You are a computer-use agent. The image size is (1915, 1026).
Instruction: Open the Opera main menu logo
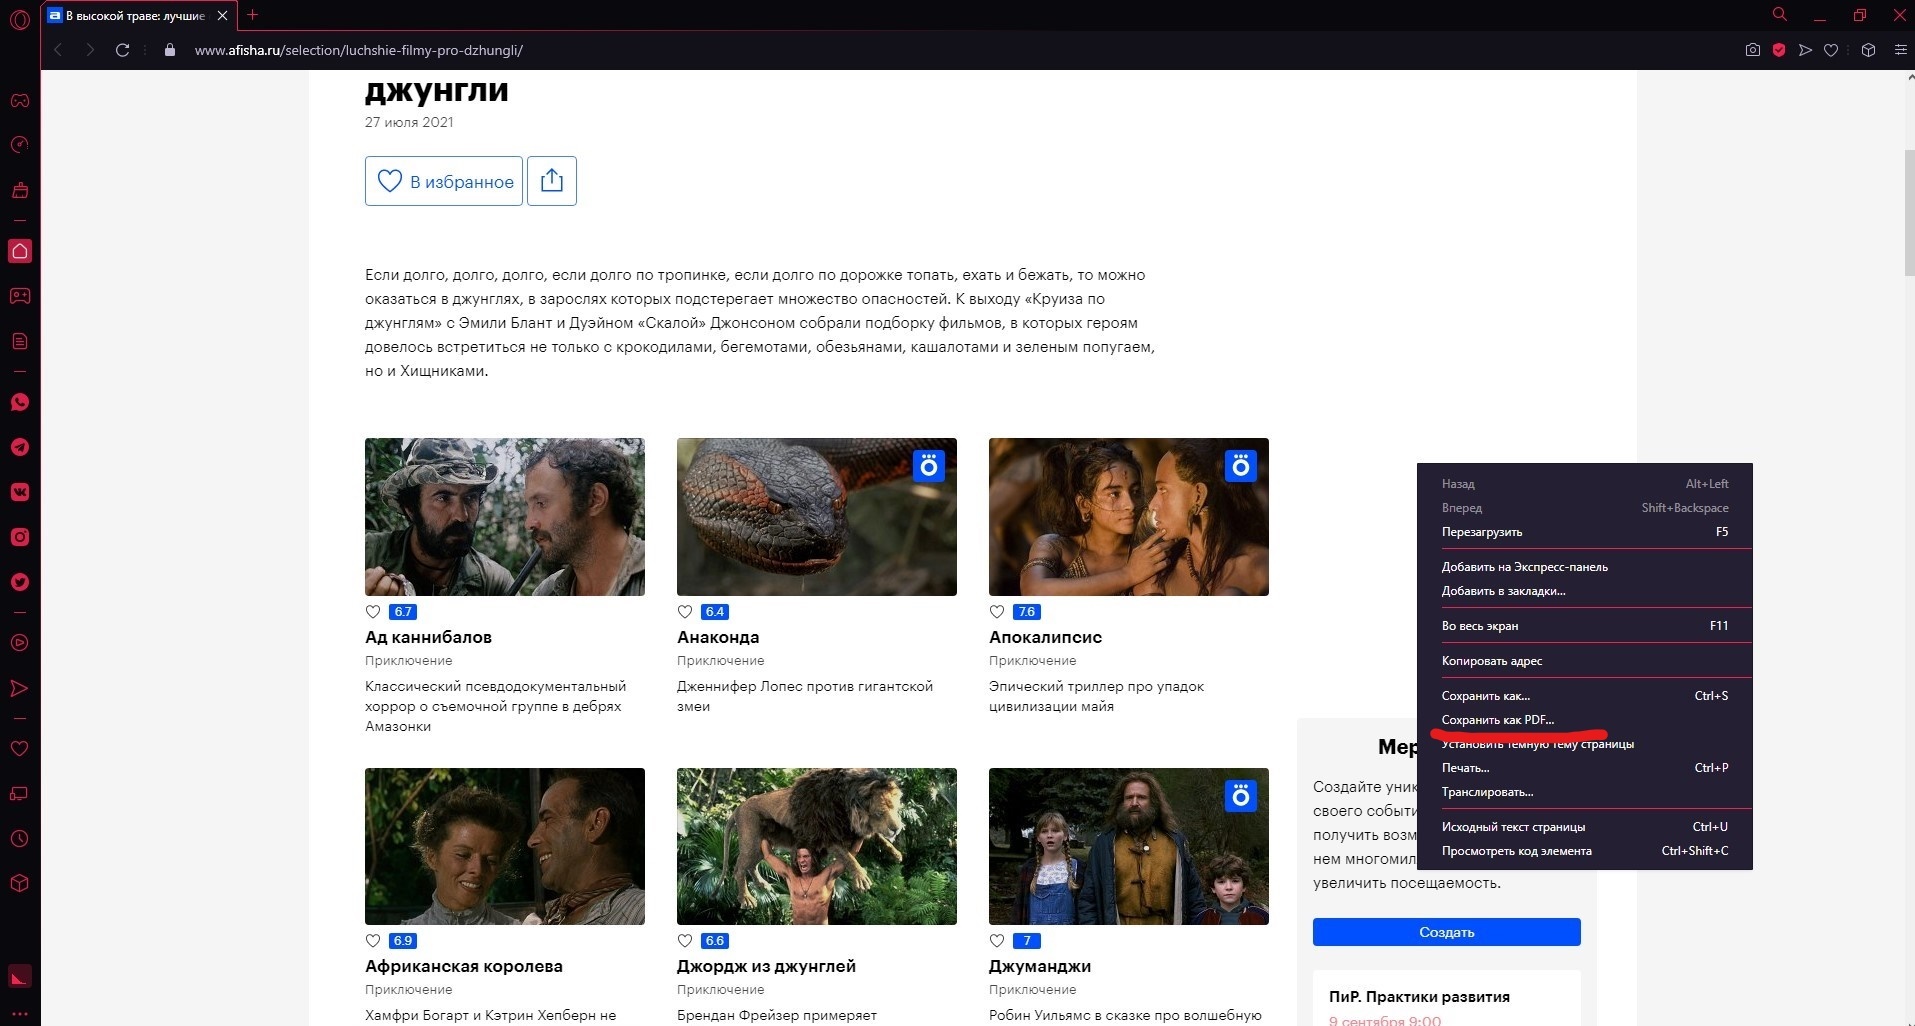[19, 20]
